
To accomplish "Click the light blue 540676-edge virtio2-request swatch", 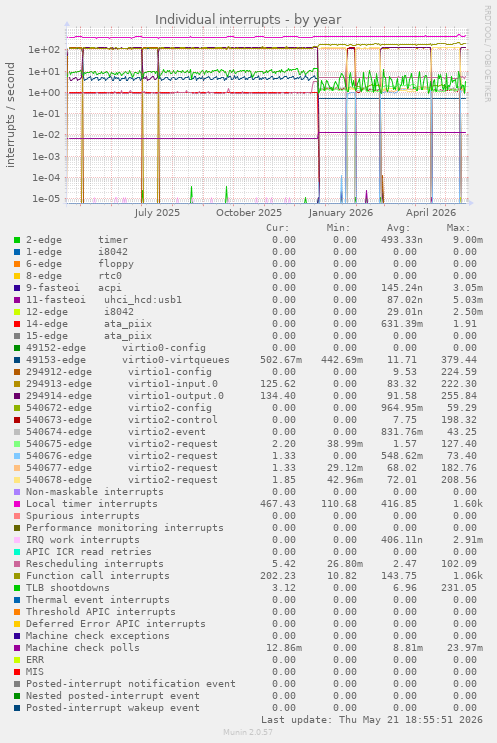I will tap(17, 456).
